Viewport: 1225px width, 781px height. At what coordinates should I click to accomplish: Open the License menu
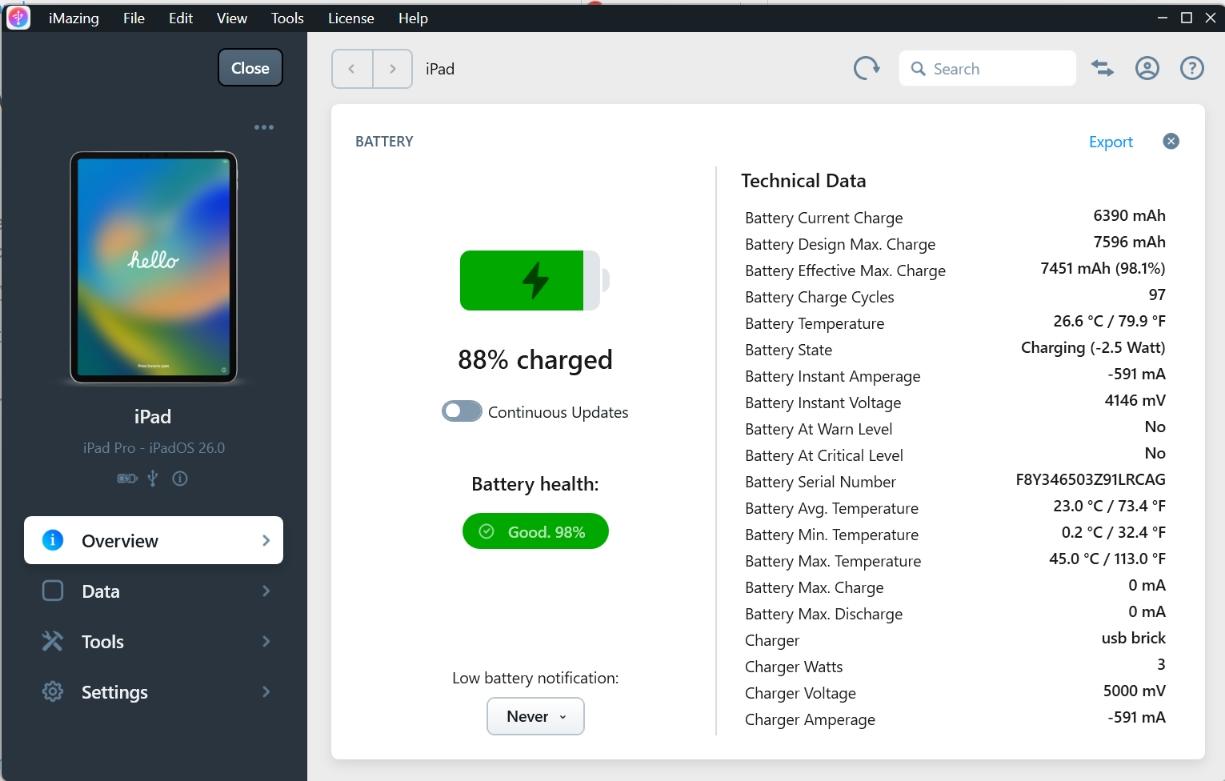pyautogui.click(x=351, y=18)
